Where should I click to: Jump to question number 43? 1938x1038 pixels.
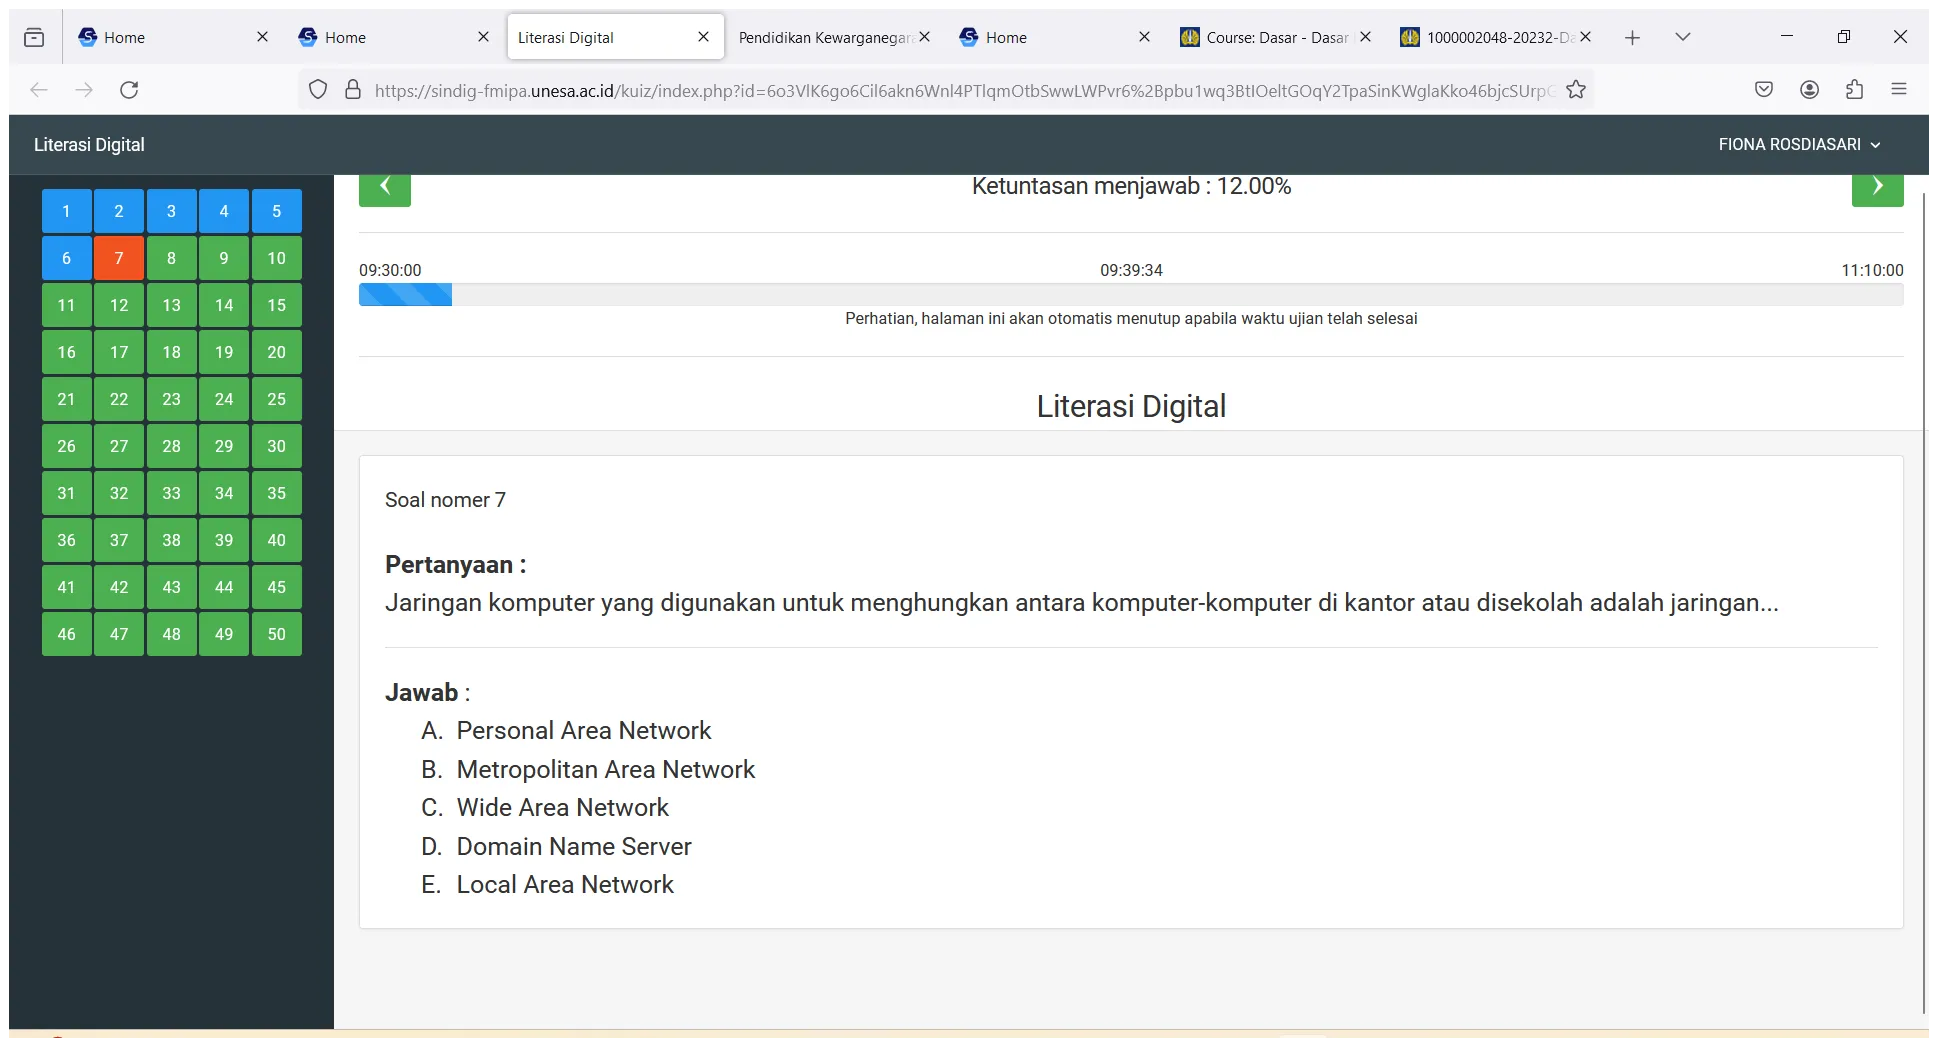171,587
